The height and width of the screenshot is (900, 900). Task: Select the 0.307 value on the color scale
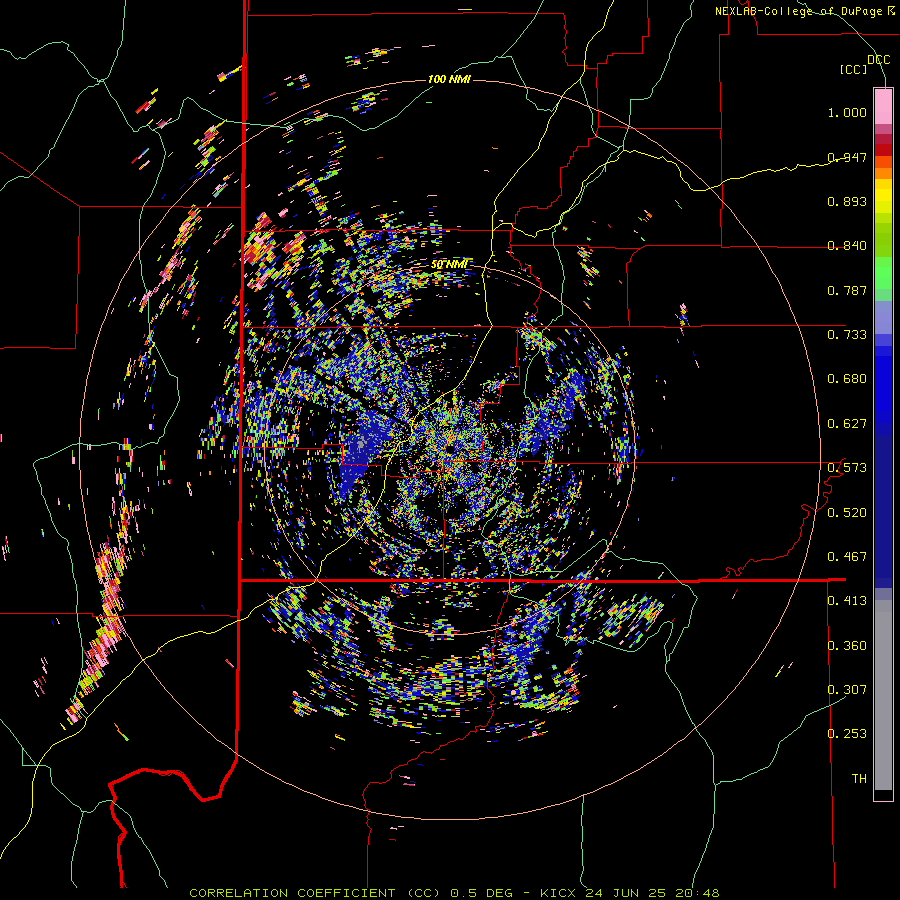(x=847, y=690)
